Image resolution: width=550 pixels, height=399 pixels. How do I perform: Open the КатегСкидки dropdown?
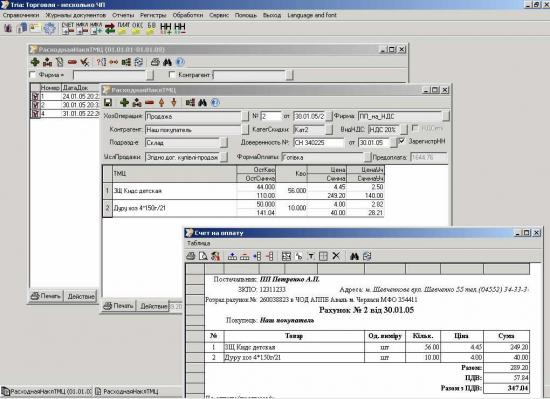point(329,129)
